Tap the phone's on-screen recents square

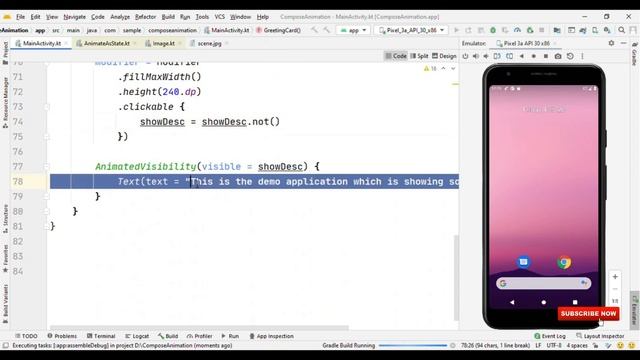pos(575,302)
